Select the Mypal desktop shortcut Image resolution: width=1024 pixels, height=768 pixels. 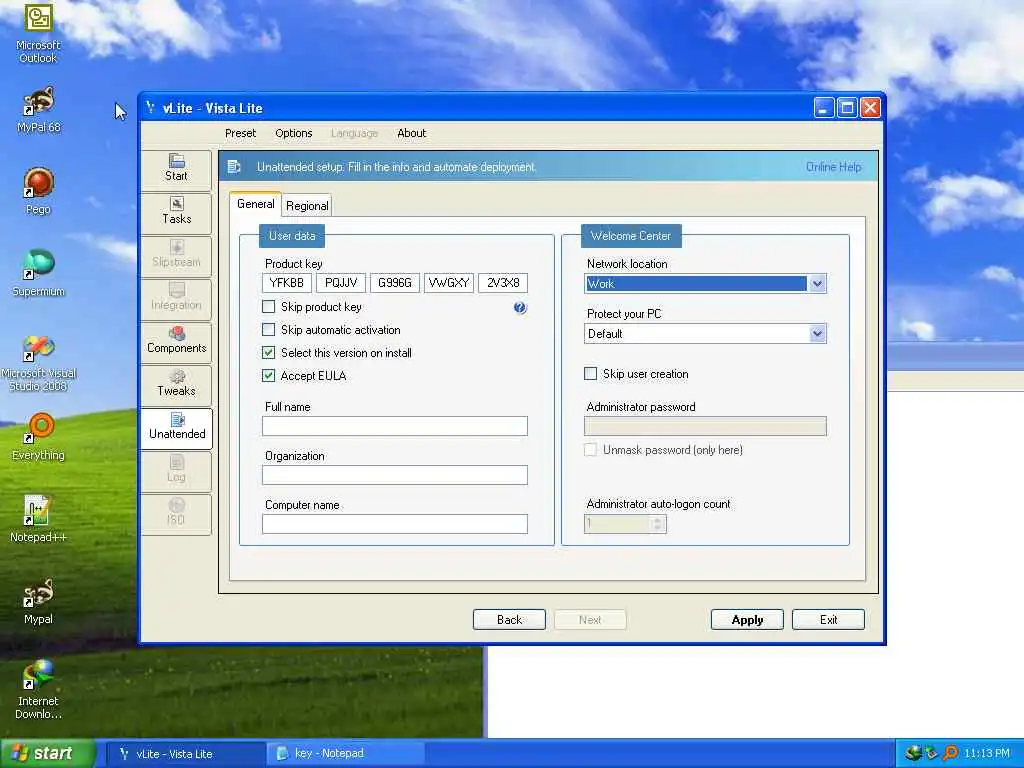(x=38, y=602)
